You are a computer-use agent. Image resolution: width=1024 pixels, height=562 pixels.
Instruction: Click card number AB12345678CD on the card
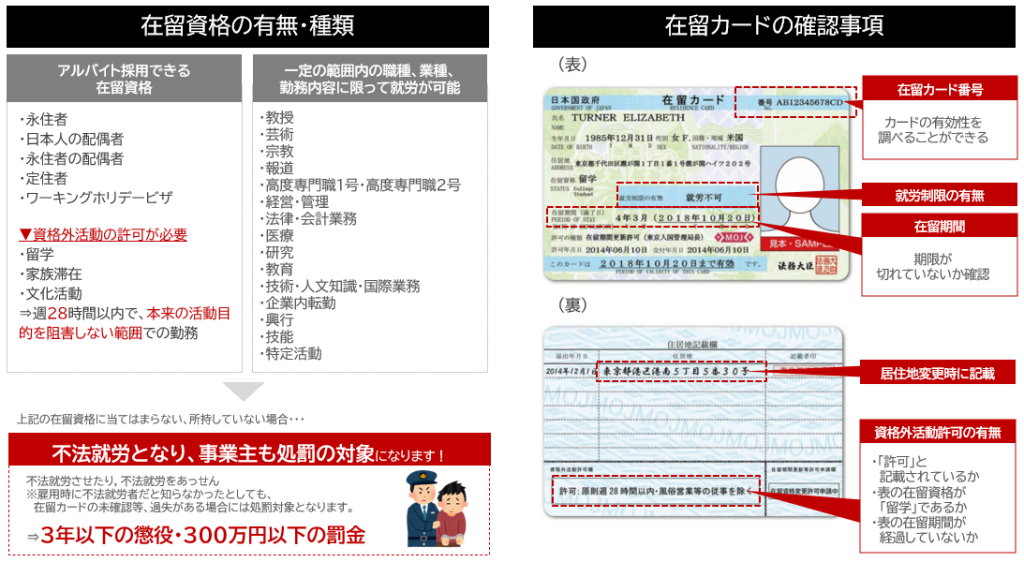point(808,102)
